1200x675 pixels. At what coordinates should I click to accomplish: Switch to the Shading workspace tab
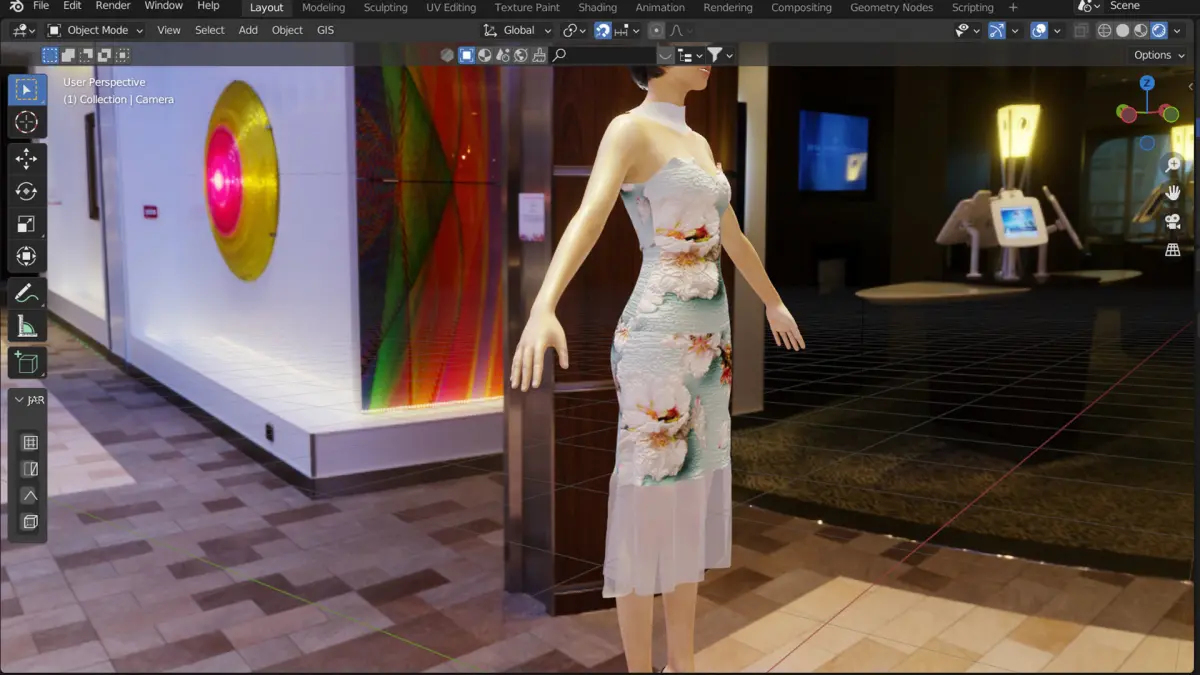click(598, 7)
